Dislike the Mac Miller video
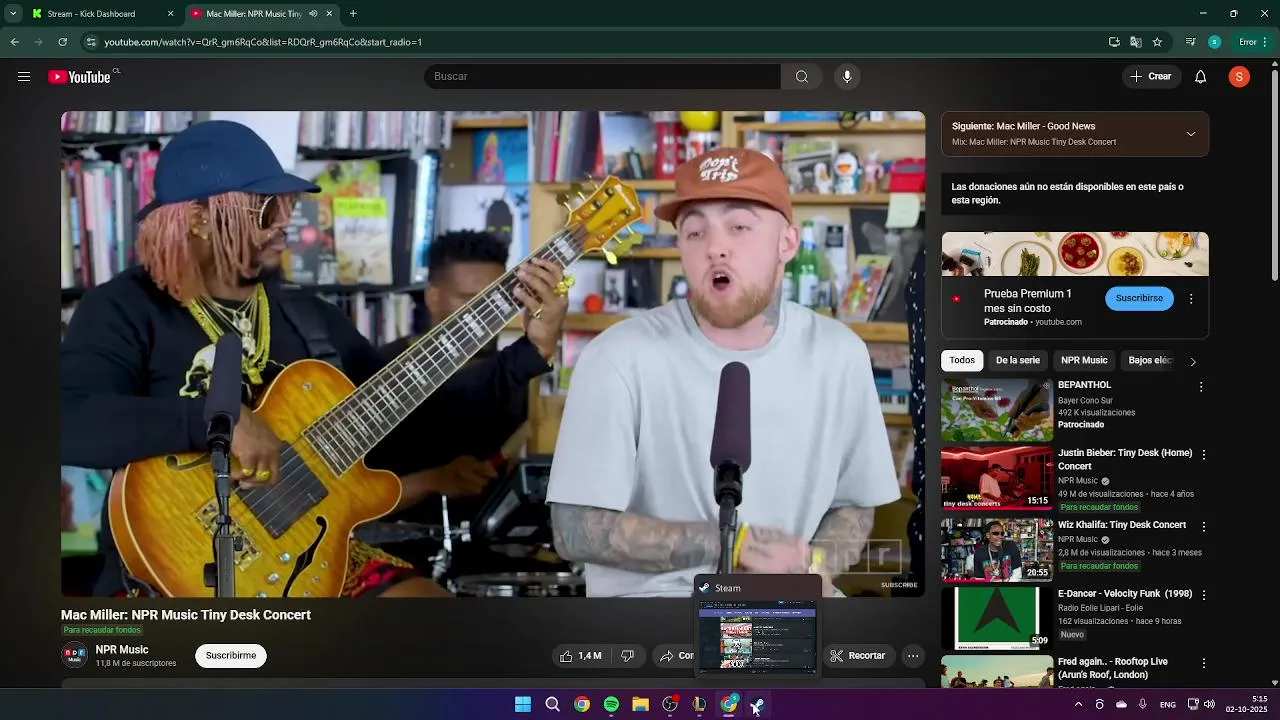This screenshot has width=1280, height=720. coord(627,656)
